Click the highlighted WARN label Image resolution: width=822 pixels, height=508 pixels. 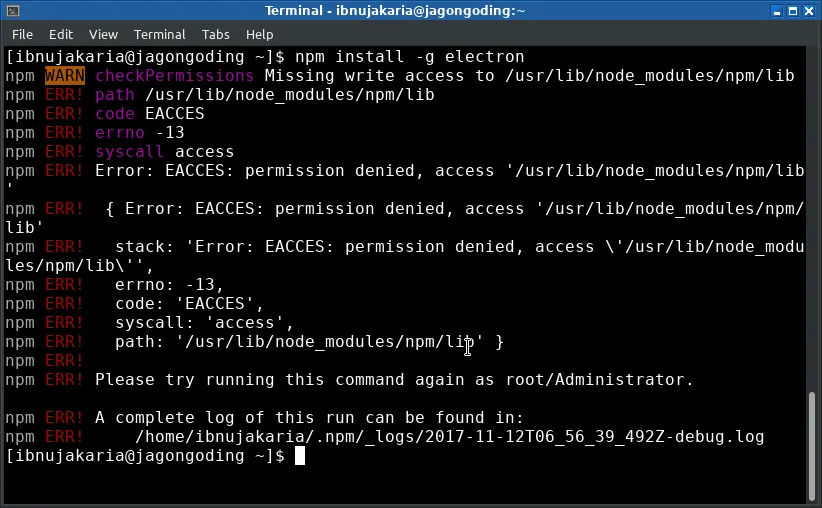pos(65,75)
